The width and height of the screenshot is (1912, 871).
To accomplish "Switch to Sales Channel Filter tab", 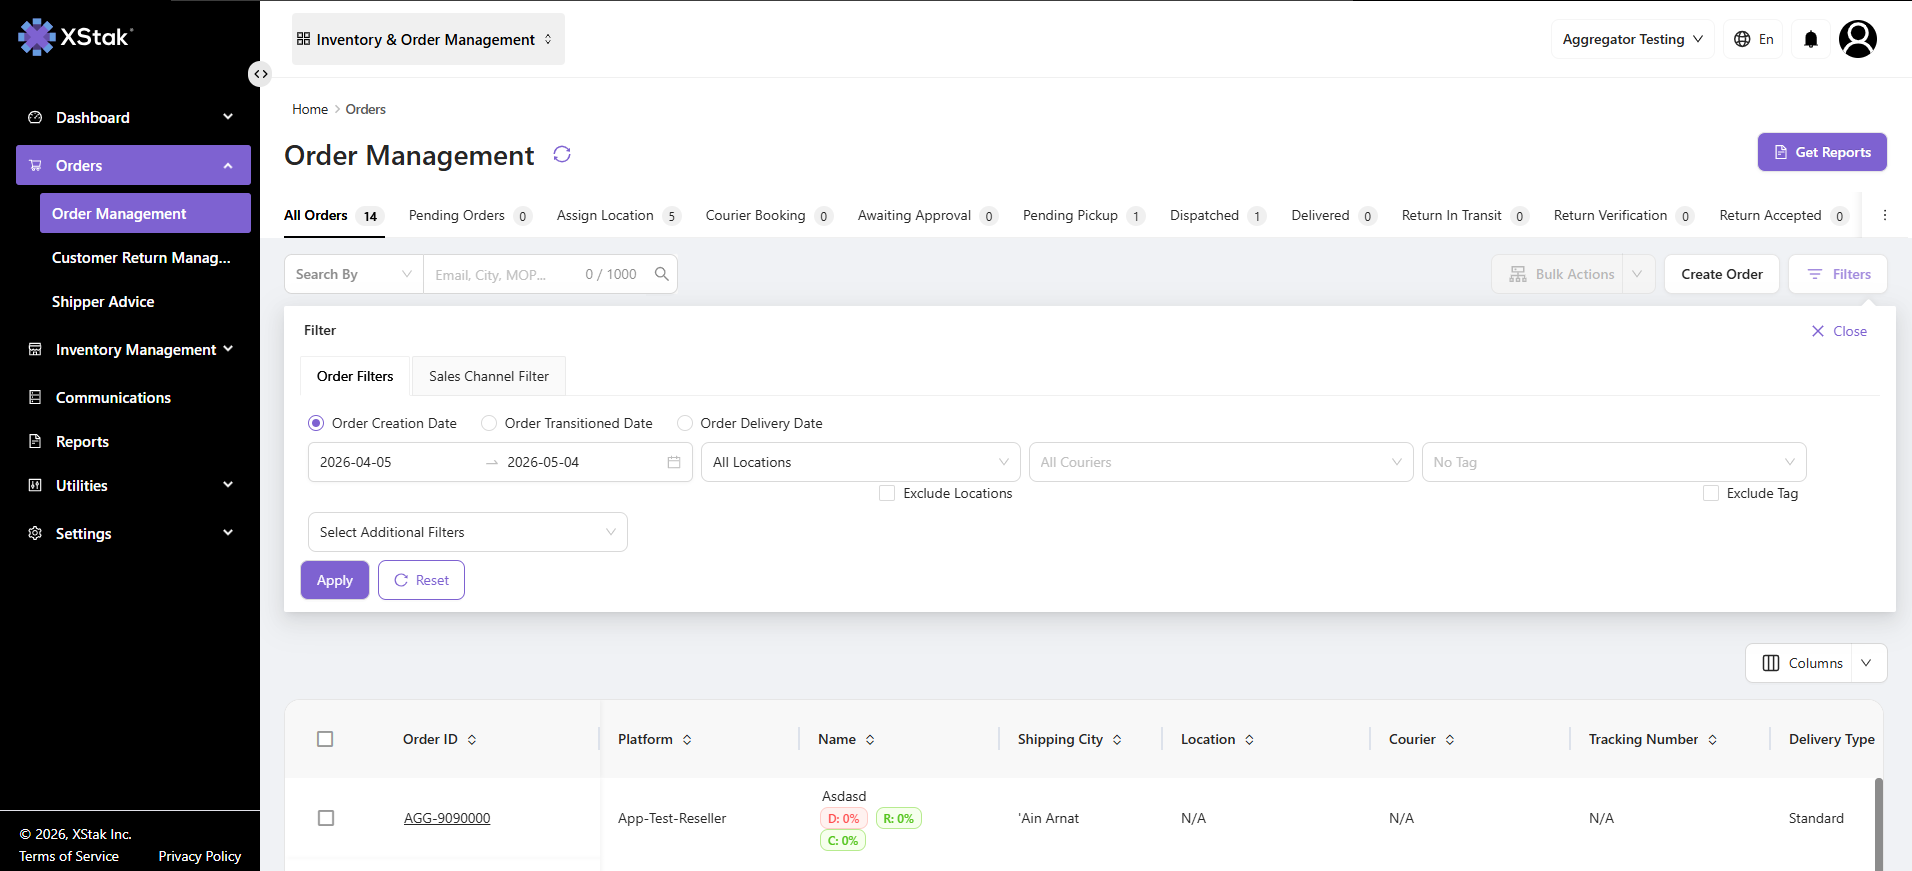I will pyautogui.click(x=489, y=376).
